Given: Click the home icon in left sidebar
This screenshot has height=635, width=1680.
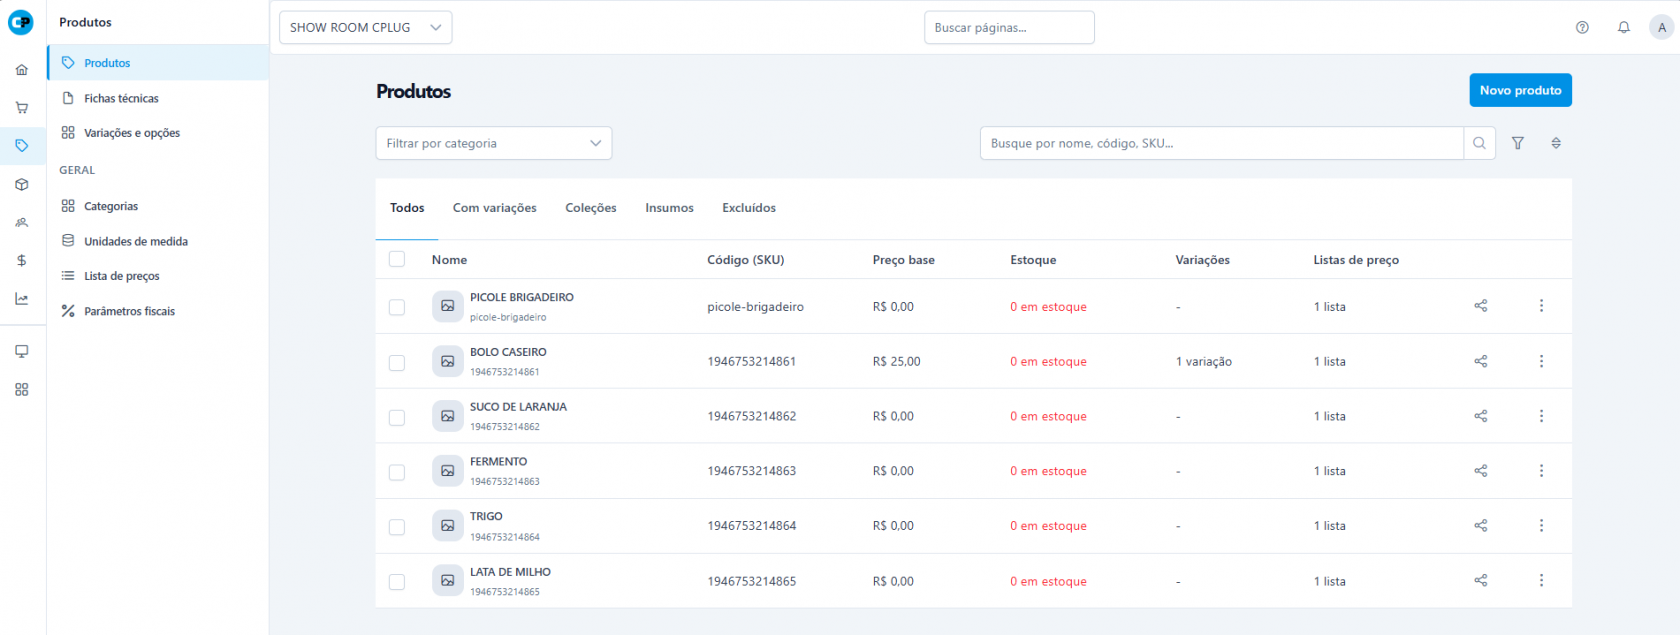Looking at the screenshot, I should point(22,70).
